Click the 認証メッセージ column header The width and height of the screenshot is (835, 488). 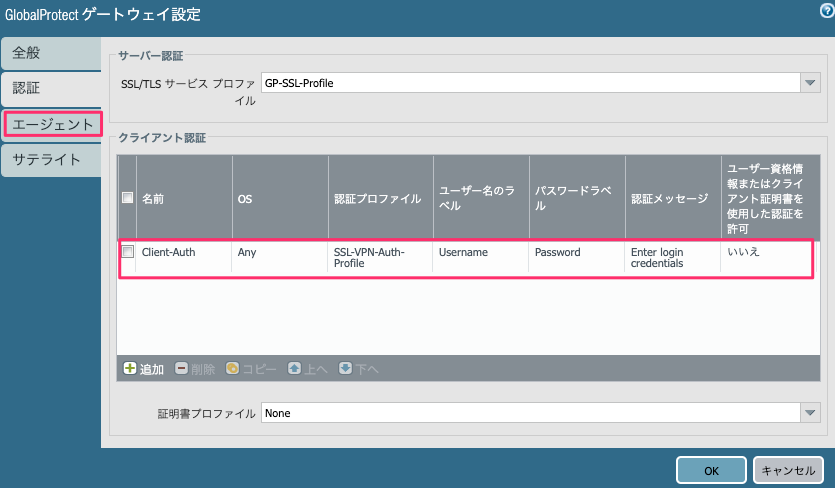pyautogui.click(x=673, y=198)
